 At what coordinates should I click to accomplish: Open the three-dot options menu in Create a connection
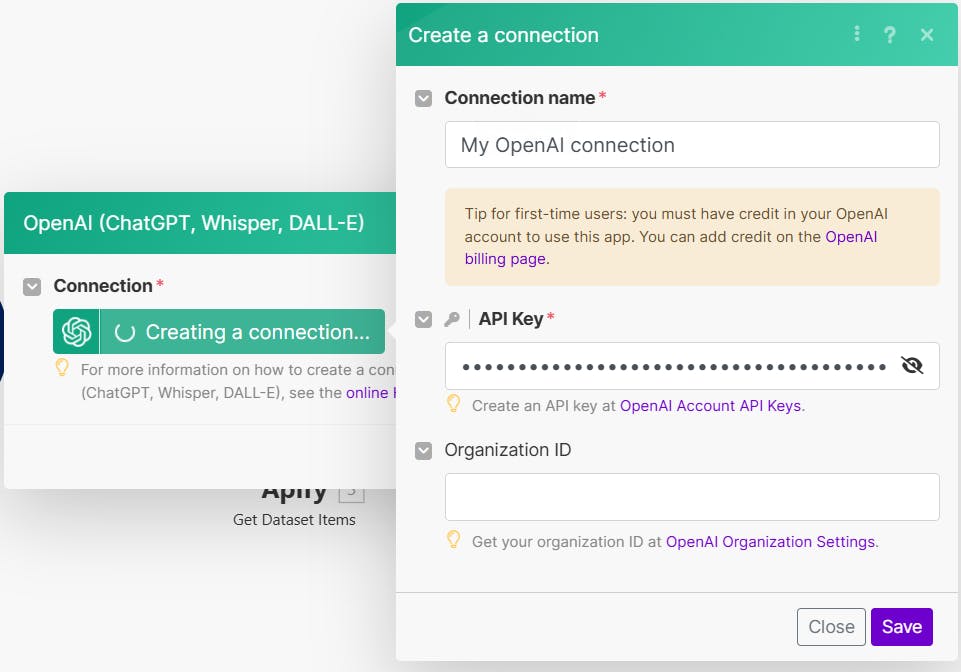tap(857, 34)
